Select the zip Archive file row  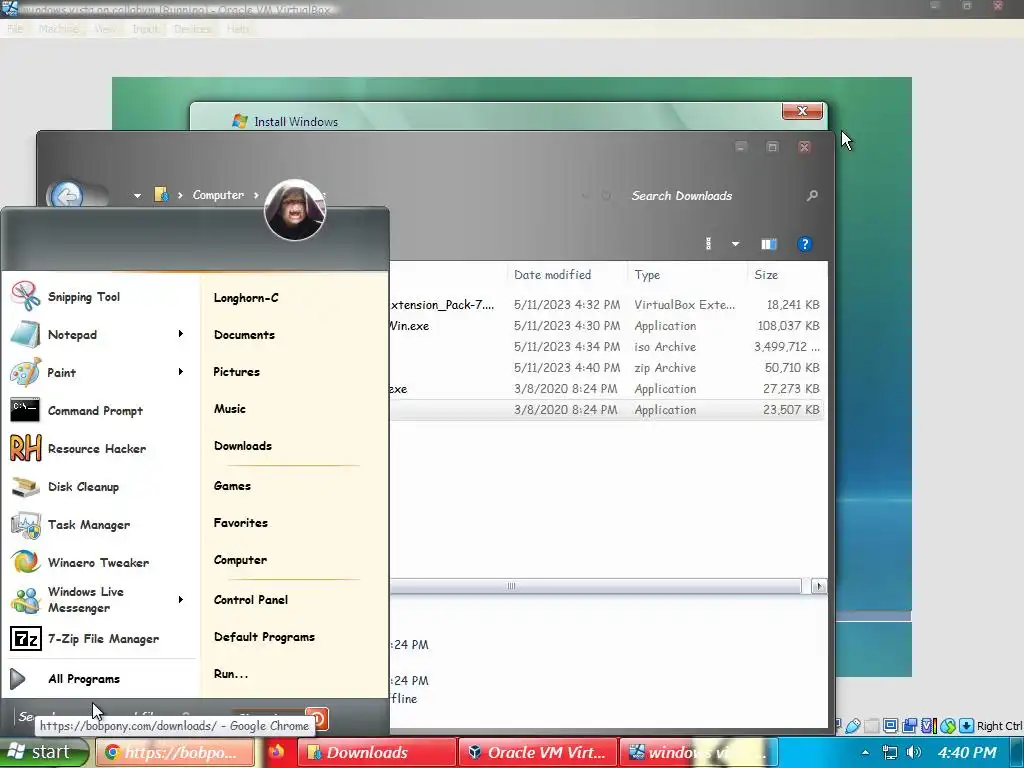[x=606, y=368]
